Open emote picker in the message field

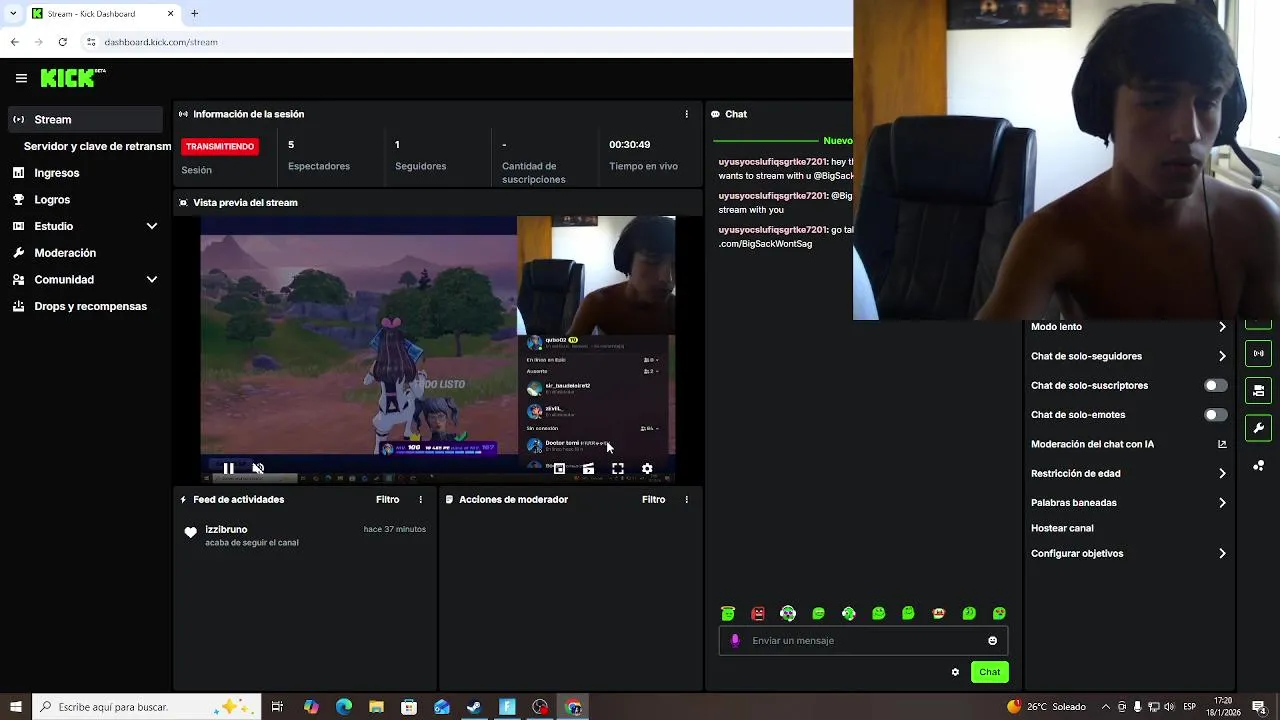point(992,640)
